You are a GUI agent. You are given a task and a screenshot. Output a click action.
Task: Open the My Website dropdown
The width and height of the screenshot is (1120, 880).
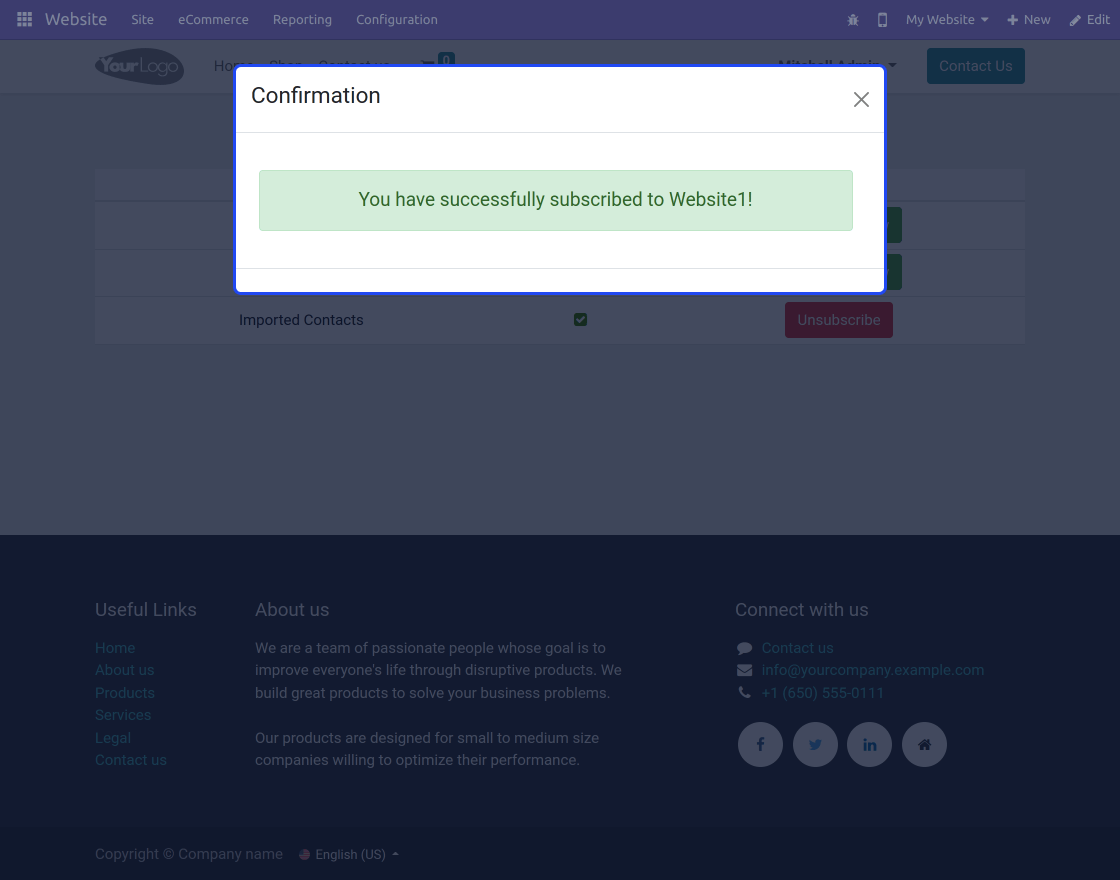946,20
